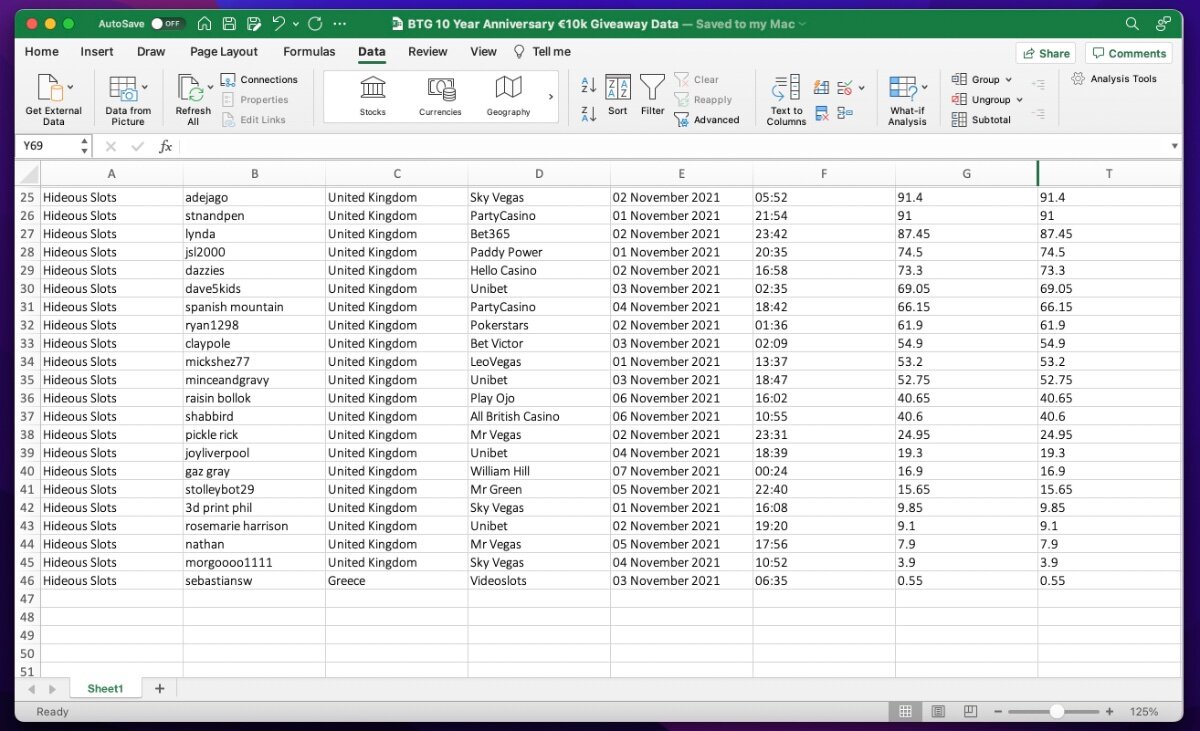Image resolution: width=1200 pixels, height=731 pixels.
Task: Click the Subtotal button
Action: tap(980, 120)
